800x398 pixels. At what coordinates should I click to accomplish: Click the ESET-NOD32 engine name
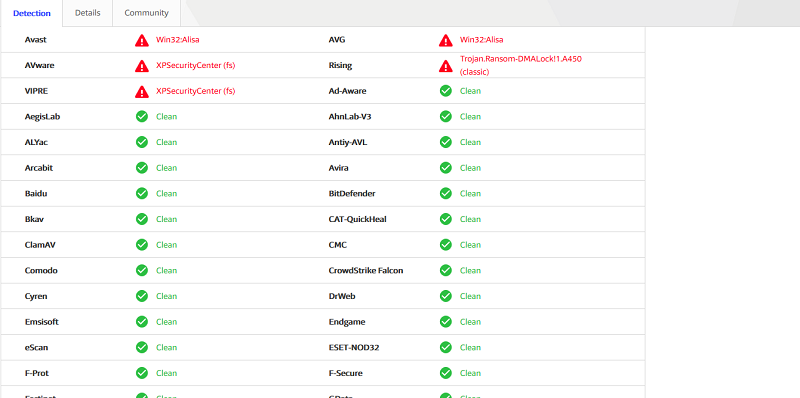[x=354, y=347]
